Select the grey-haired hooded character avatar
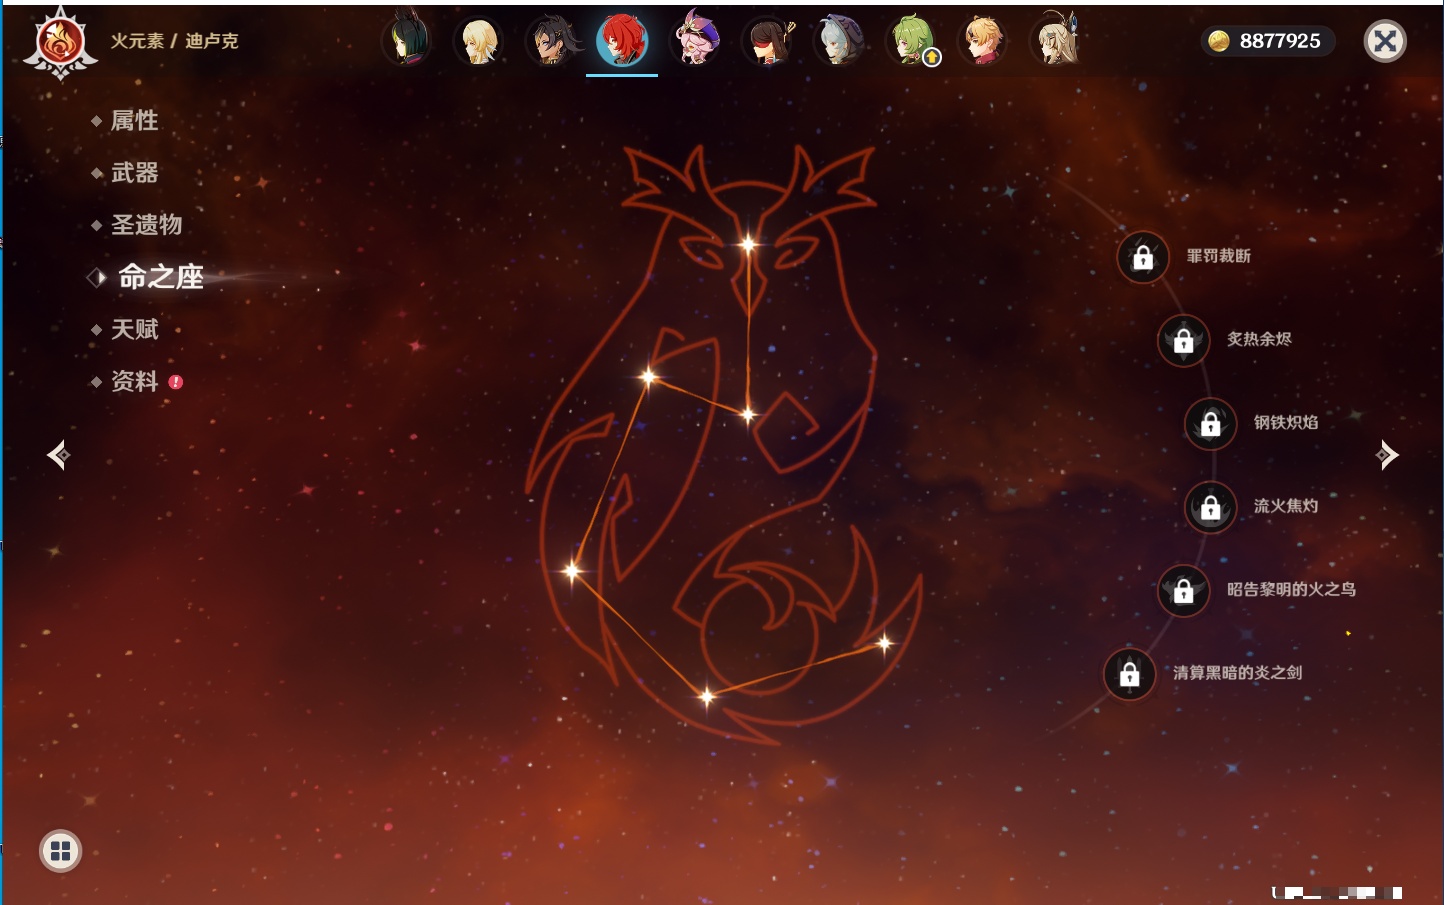Image resolution: width=1444 pixels, height=905 pixels. pyautogui.click(x=839, y=42)
